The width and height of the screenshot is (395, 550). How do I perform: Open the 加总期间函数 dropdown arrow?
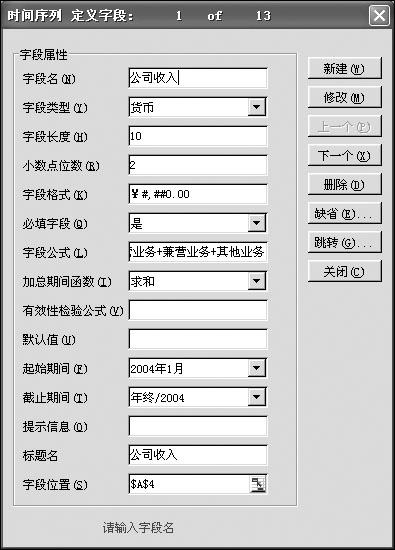click(257, 281)
